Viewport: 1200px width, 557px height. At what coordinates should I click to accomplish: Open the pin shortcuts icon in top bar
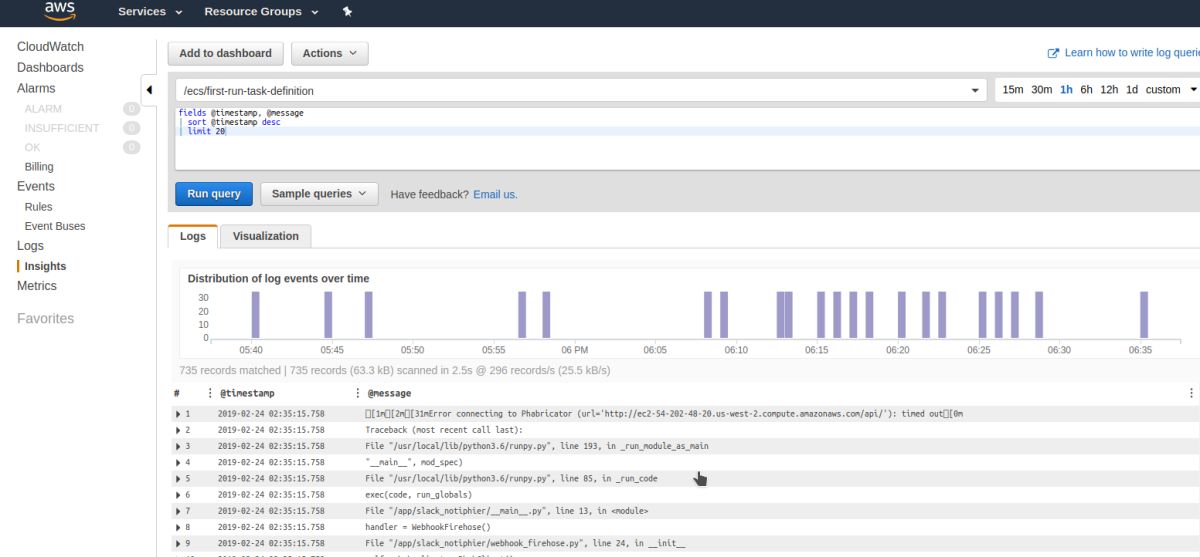coord(347,12)
